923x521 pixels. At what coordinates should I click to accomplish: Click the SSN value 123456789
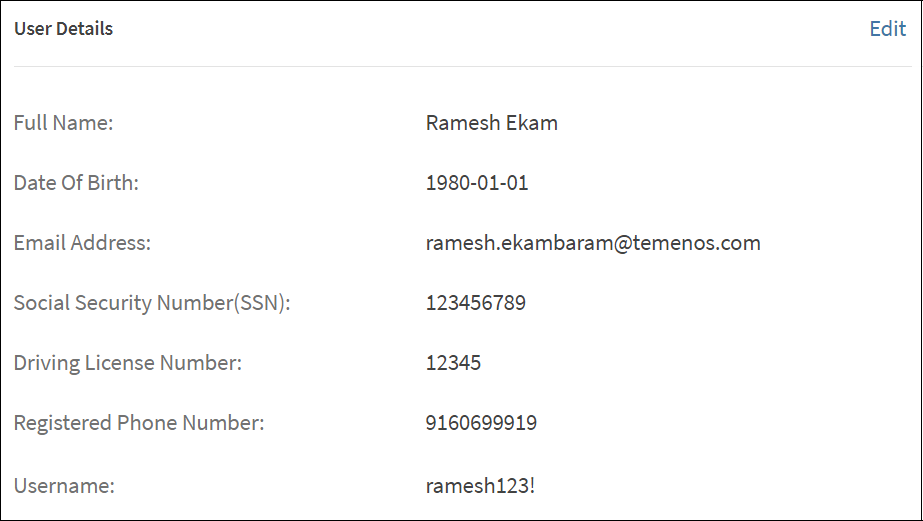[476, 303]
